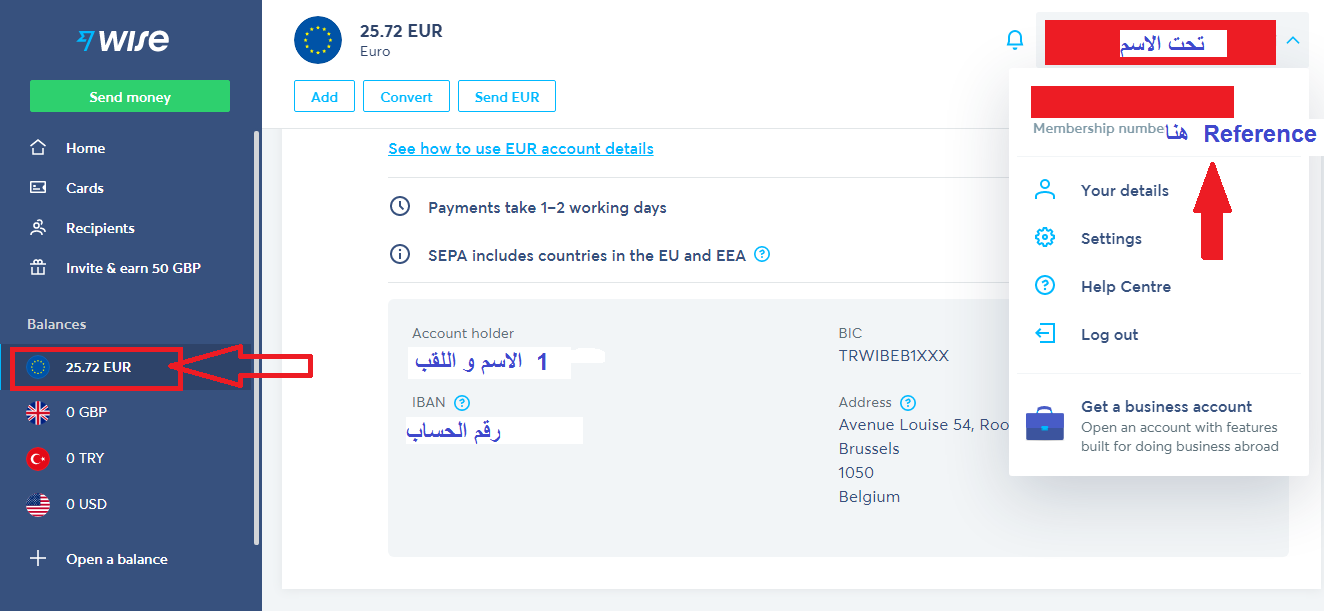The width and height of the screenshot is (1324, 611).
Task: Click the Wise logo in sidebar
Action: coord(123,40)
